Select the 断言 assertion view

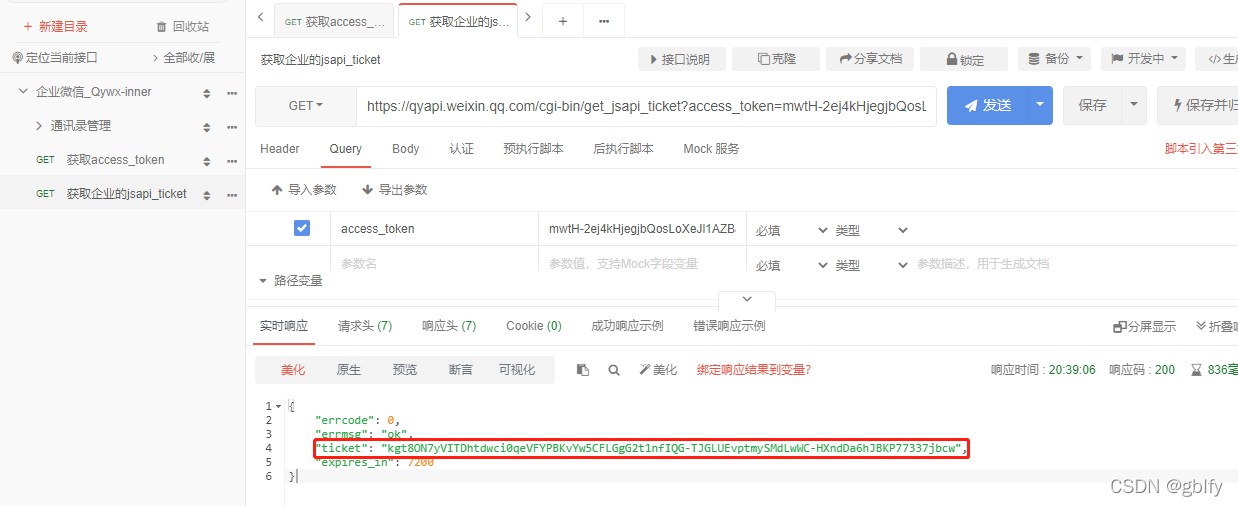461,370
